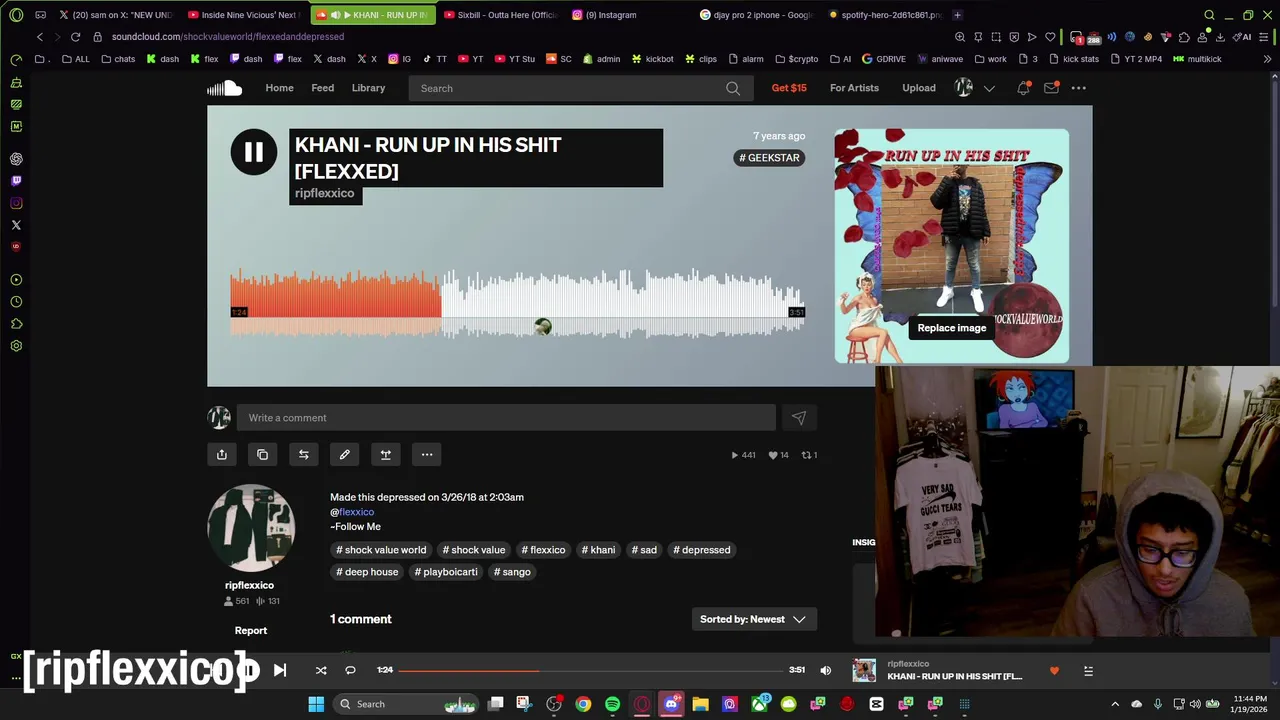Open X icon in the browser sidebar

click(x=16, y=225)
